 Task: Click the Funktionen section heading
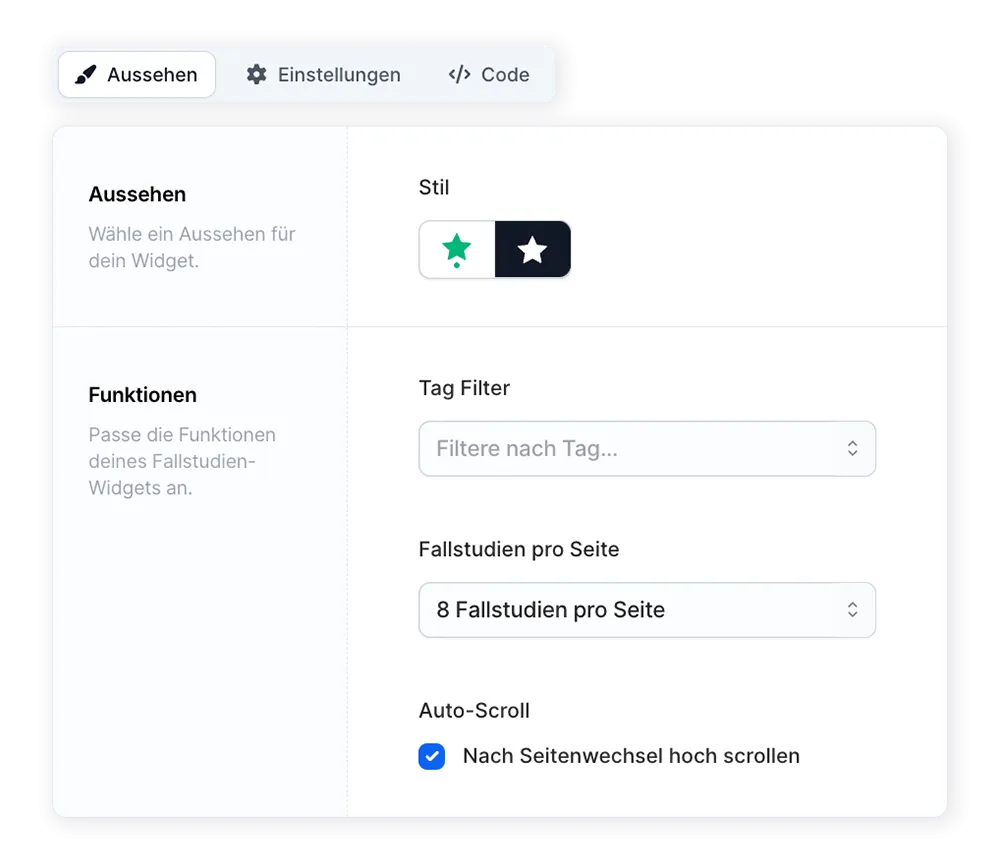142,395
